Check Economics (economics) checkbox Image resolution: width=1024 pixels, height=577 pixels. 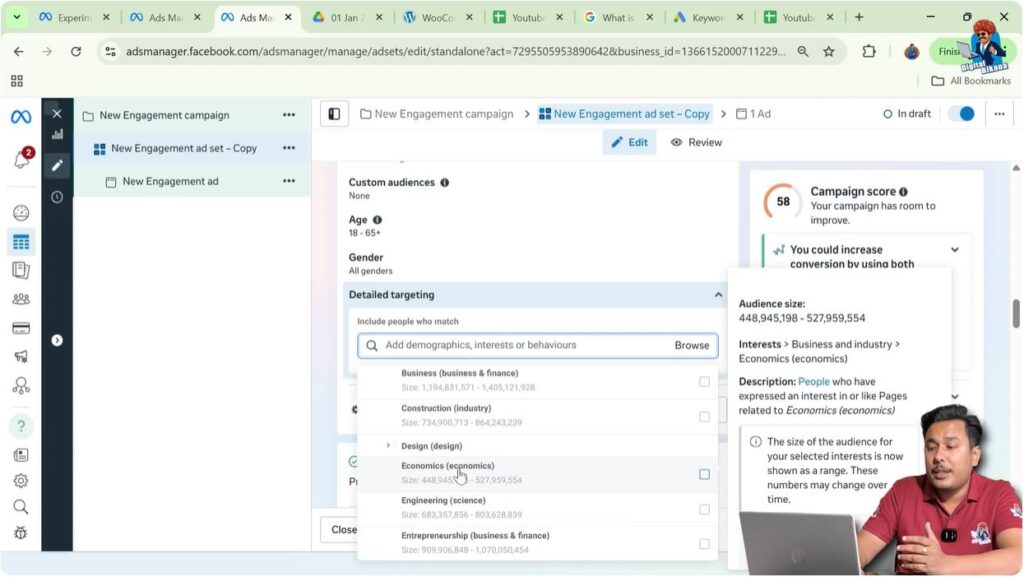(704, 475)
